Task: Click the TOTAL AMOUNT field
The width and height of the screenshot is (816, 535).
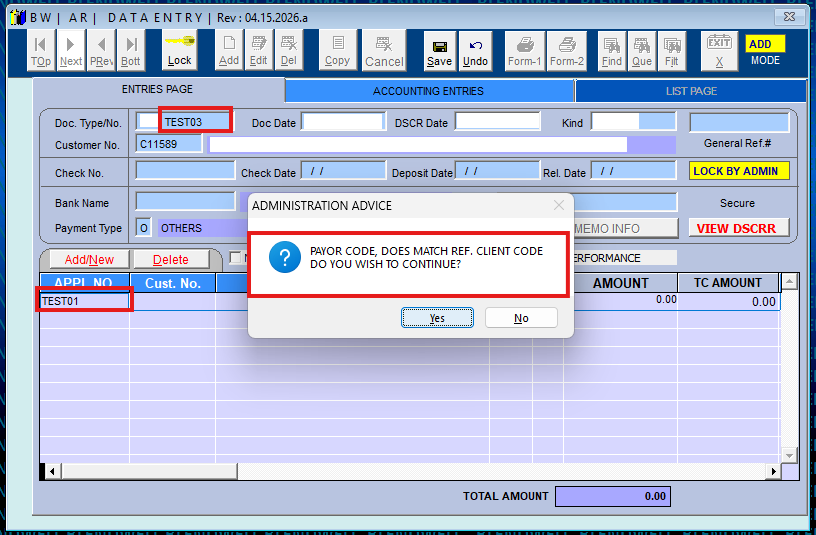Action: (613, 496)
